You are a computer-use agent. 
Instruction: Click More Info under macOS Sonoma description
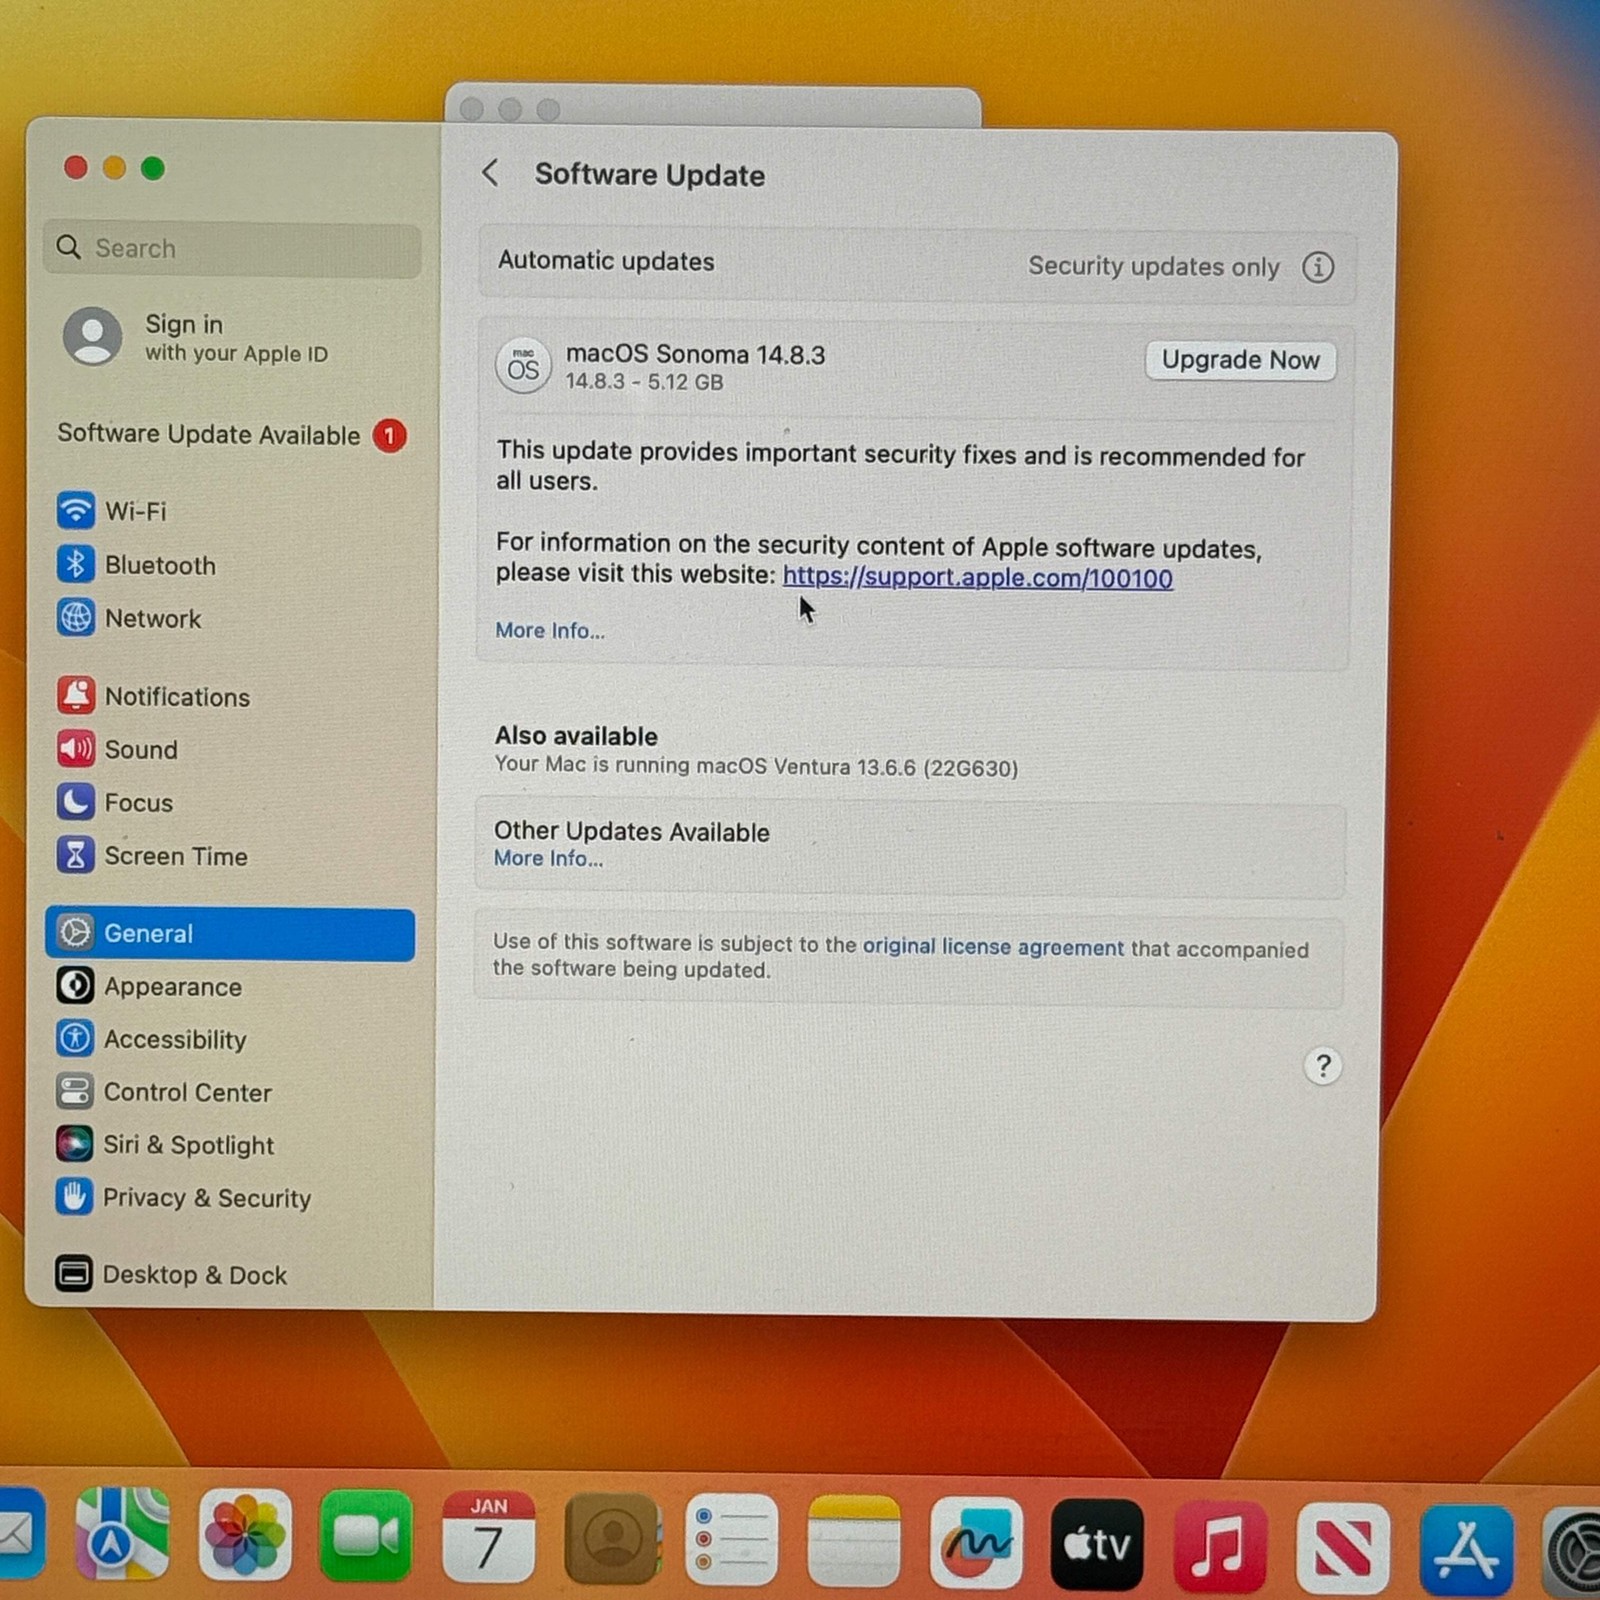point(550,630)
